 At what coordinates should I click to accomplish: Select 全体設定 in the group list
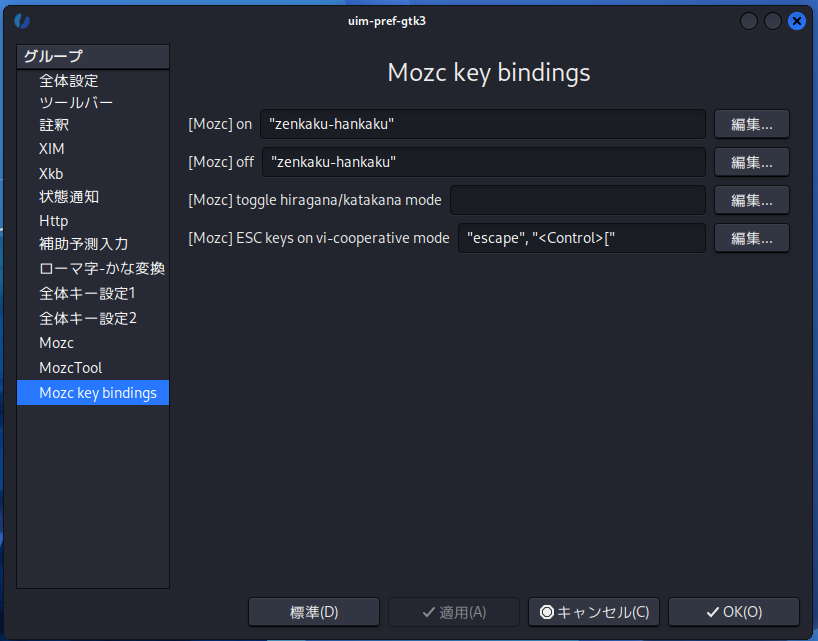(x=93, y=81)
